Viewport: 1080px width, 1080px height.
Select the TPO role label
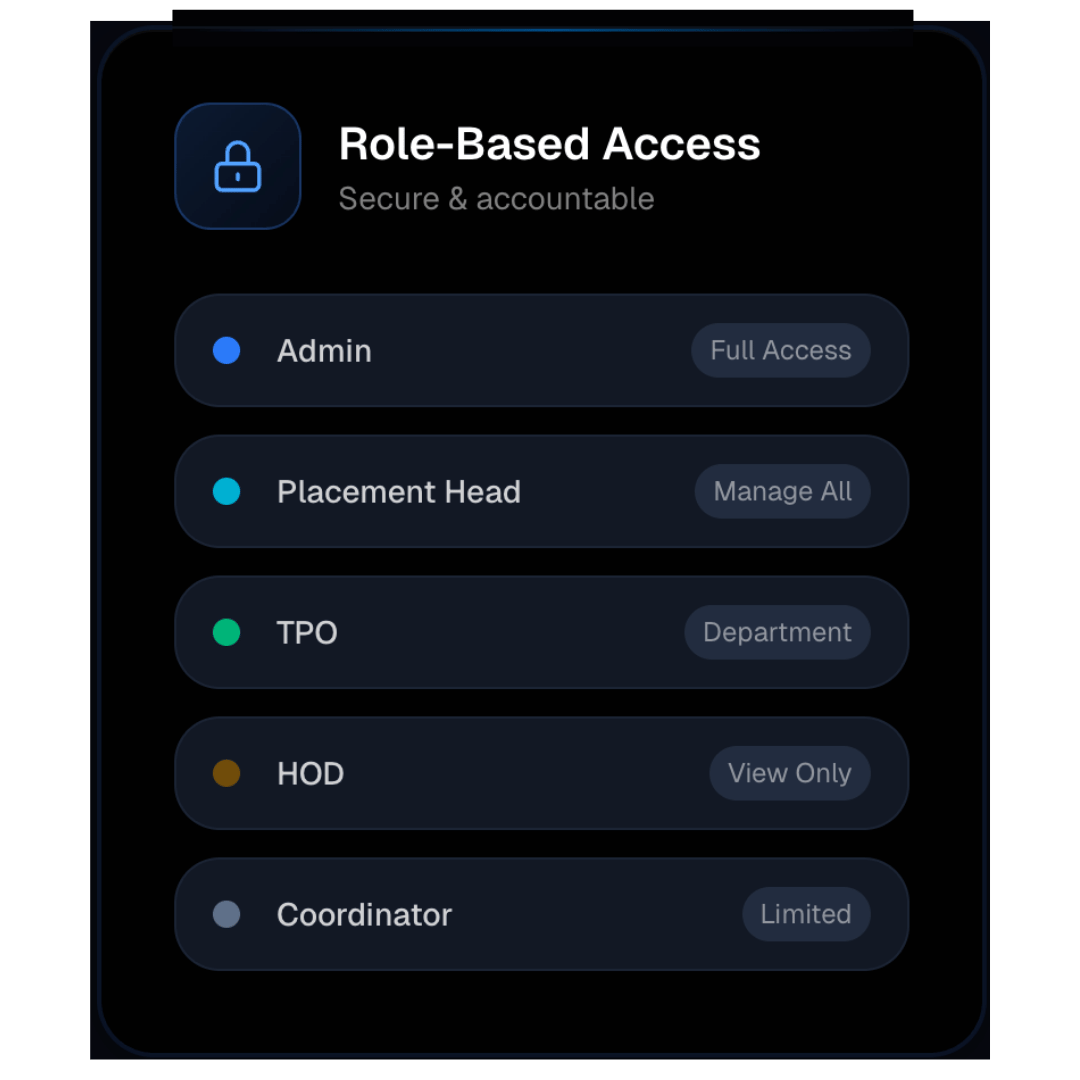(307, 633)
